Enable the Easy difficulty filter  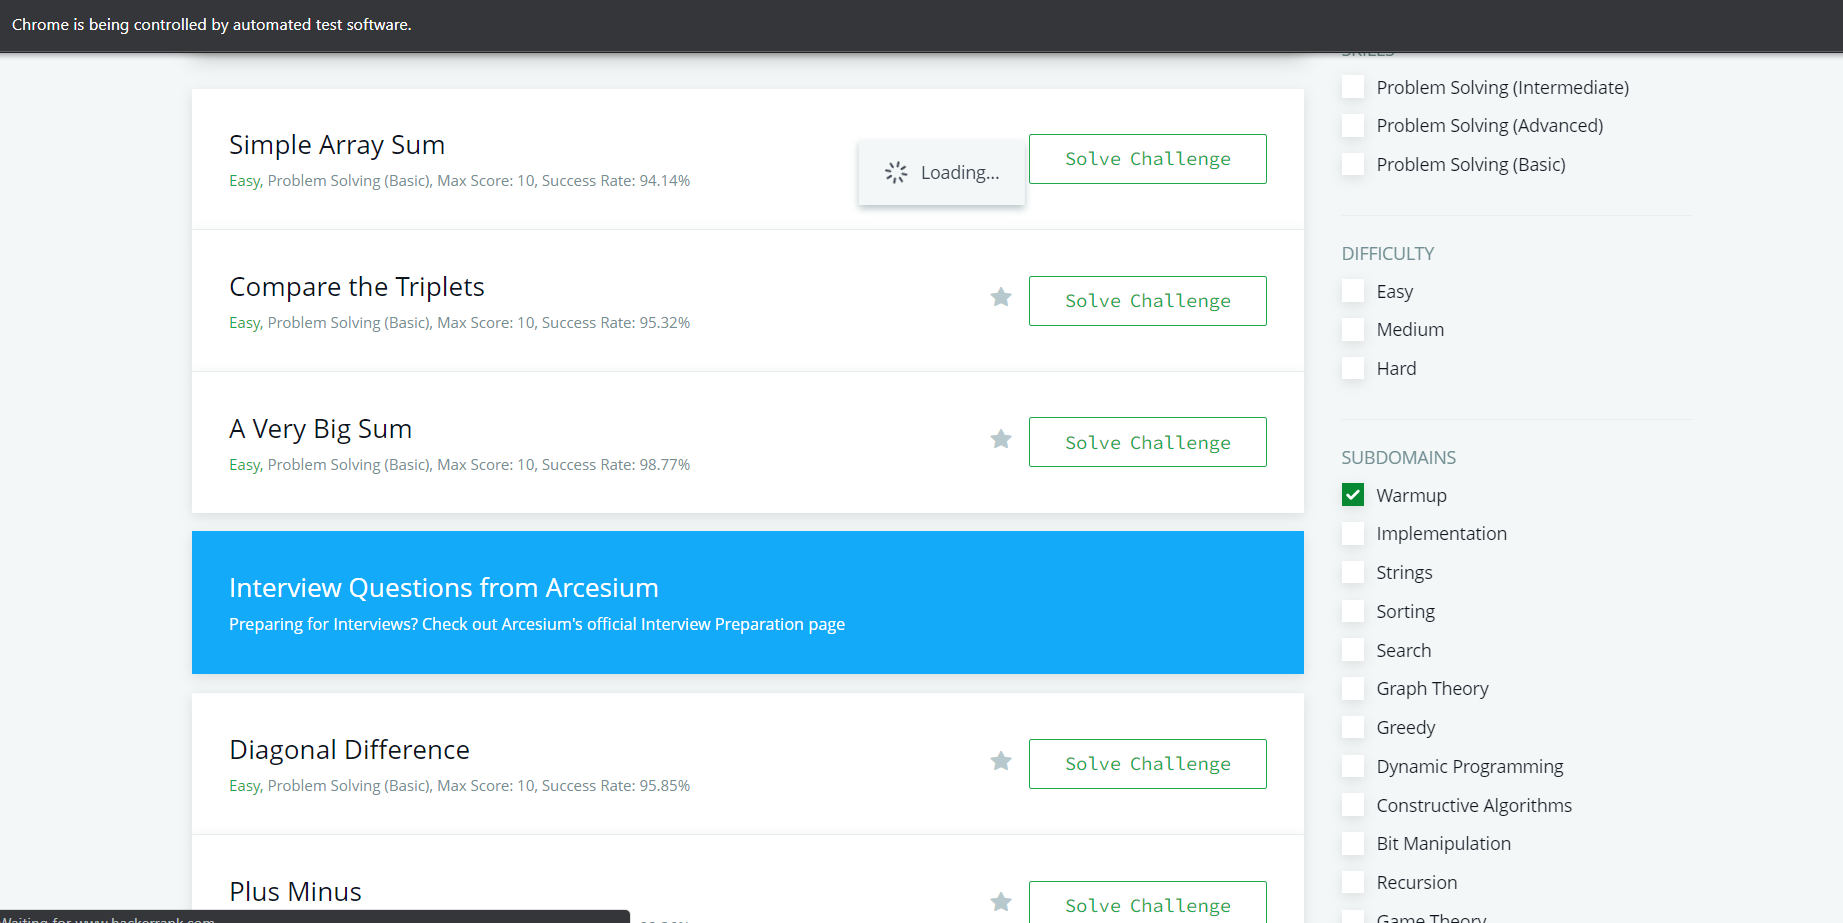pyautogui.click(x=1352, y=291)
